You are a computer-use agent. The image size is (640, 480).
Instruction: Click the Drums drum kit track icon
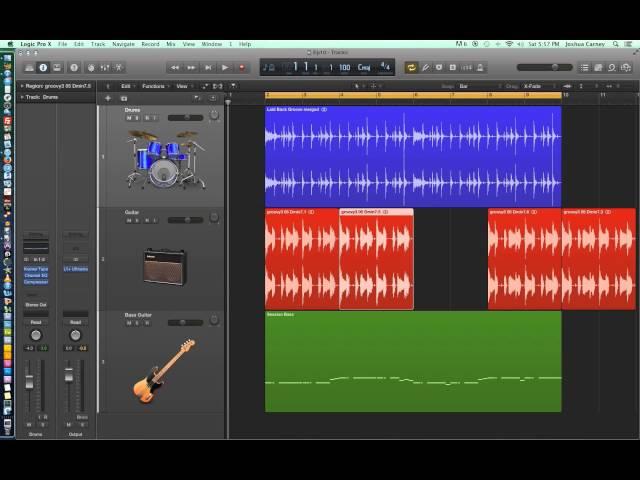(x=160, y=158)
